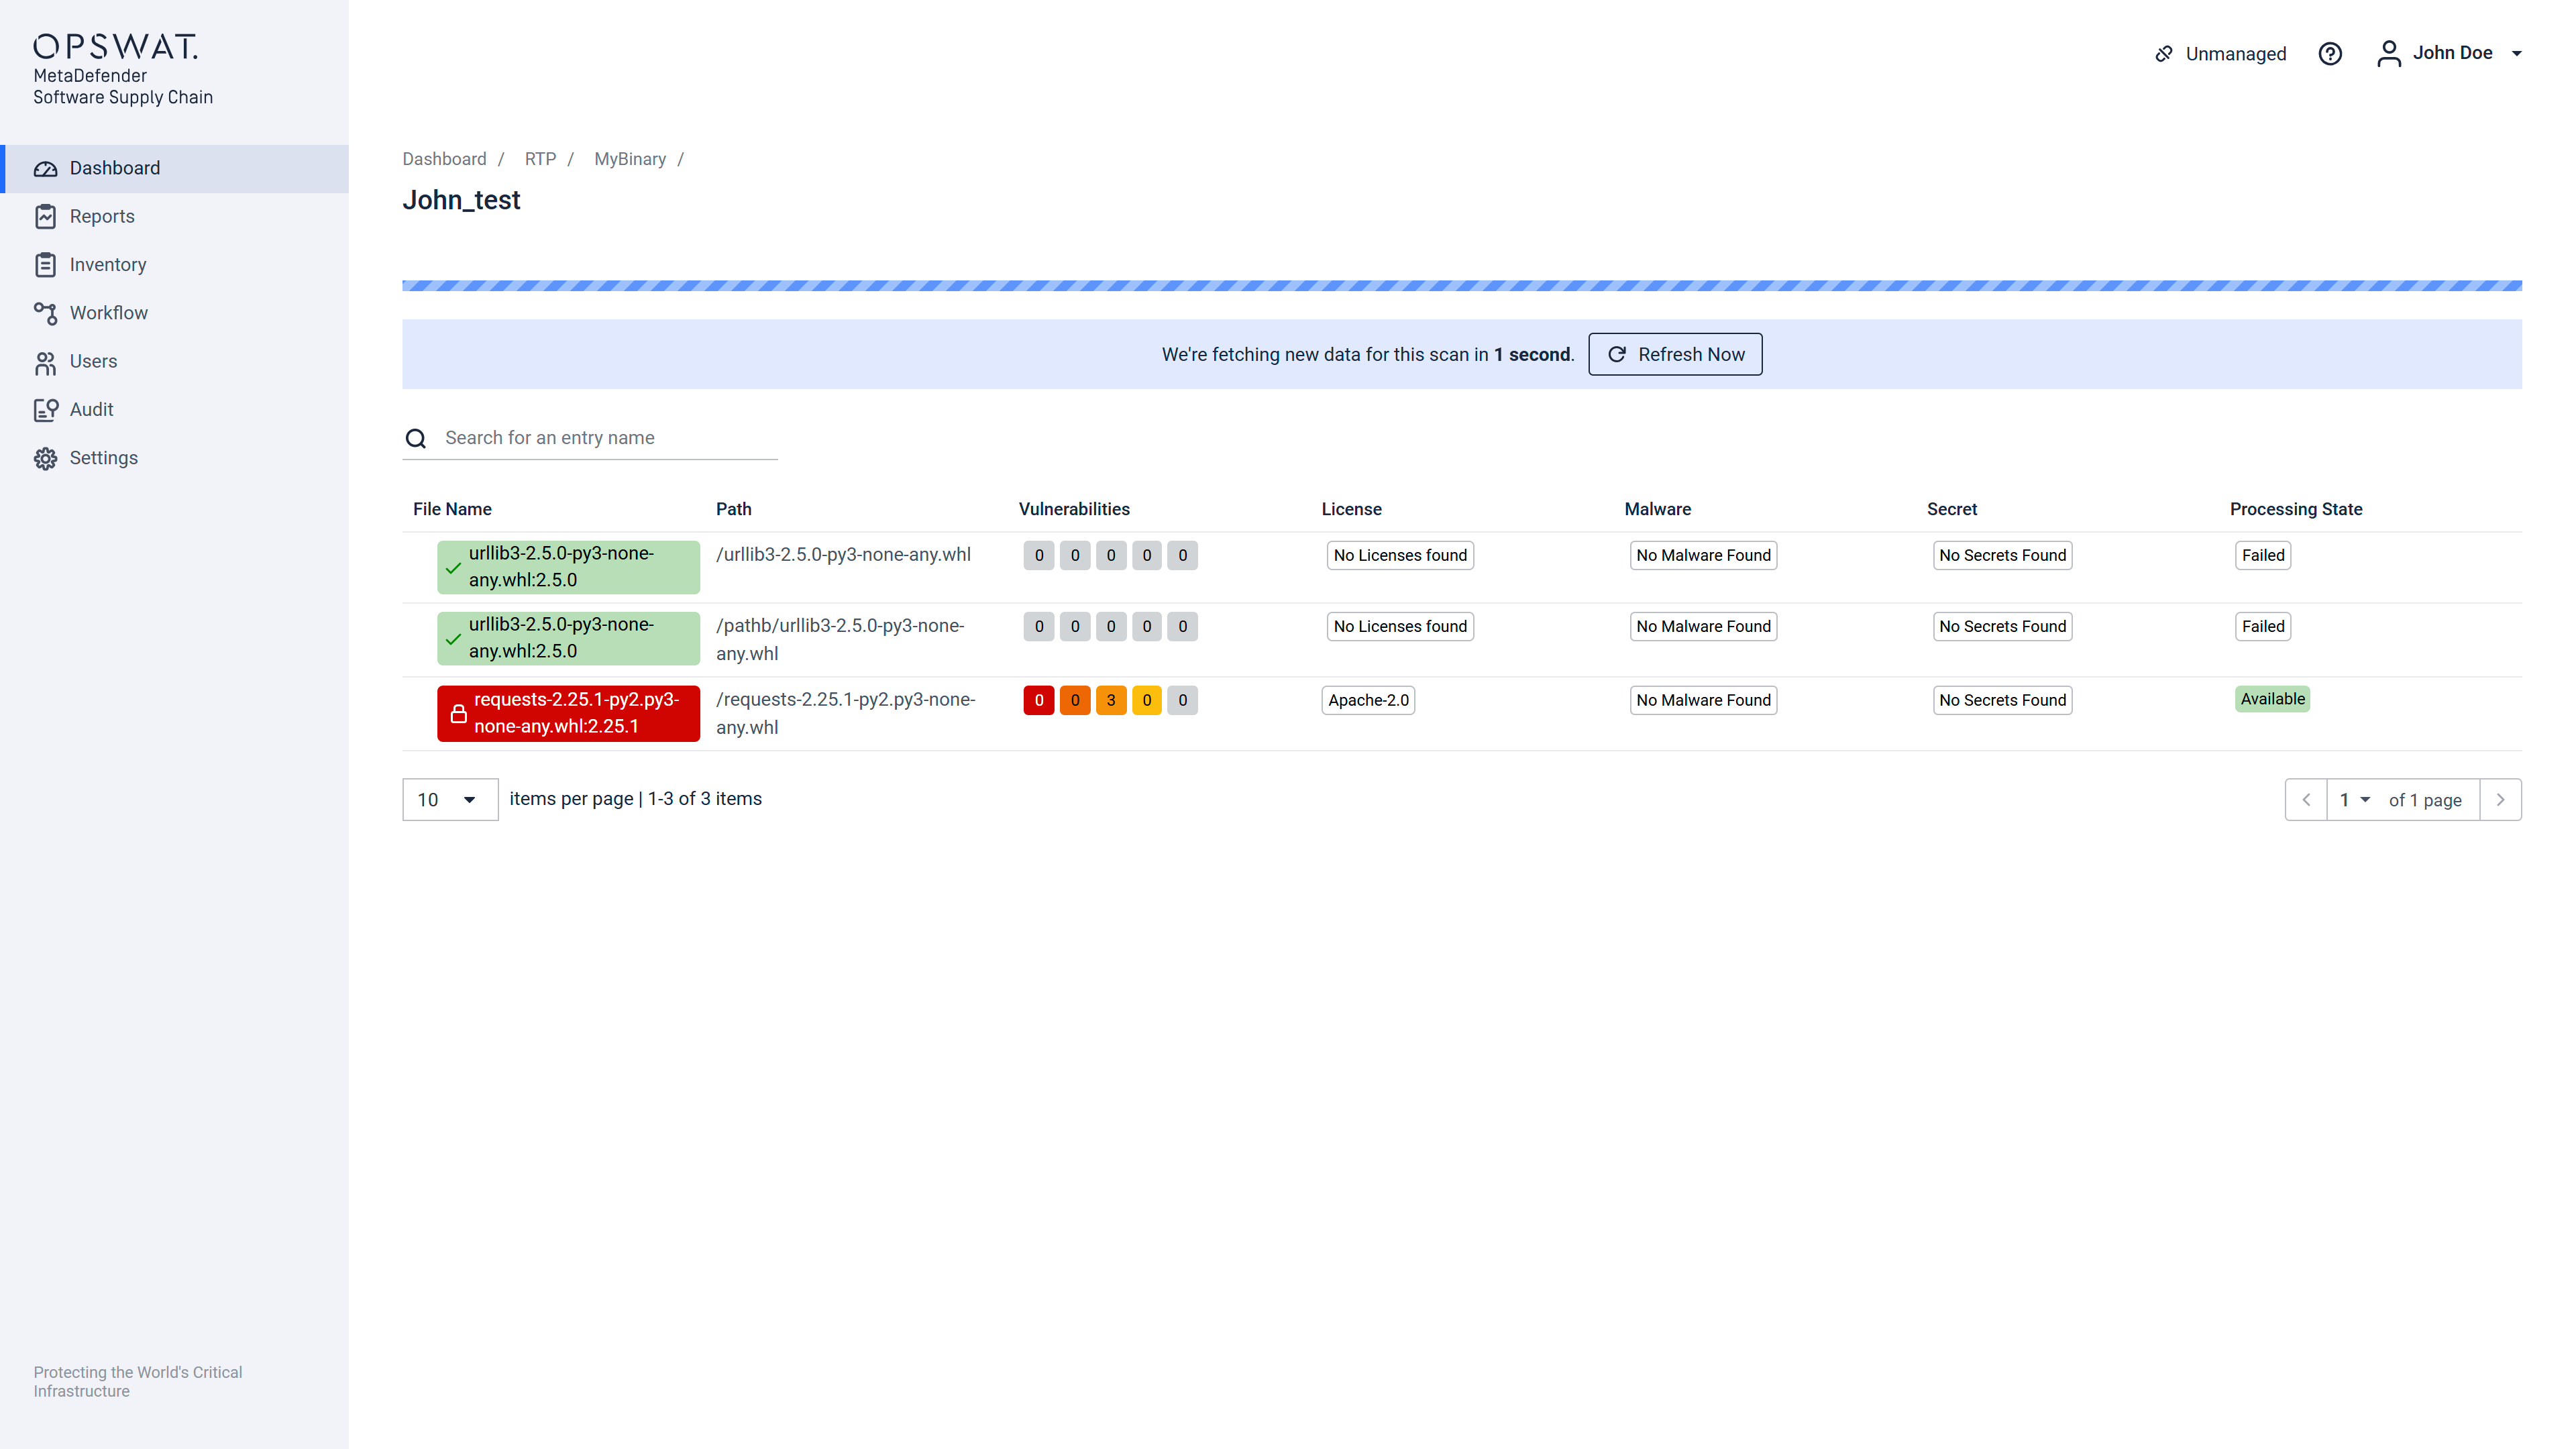Click the refresh arrow icon in Refresh Now
2576x1449 pixels.
[1616, 355]
